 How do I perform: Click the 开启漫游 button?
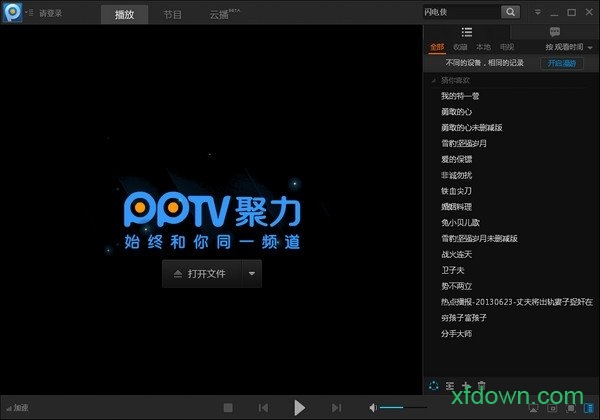[x=562, y=63]
